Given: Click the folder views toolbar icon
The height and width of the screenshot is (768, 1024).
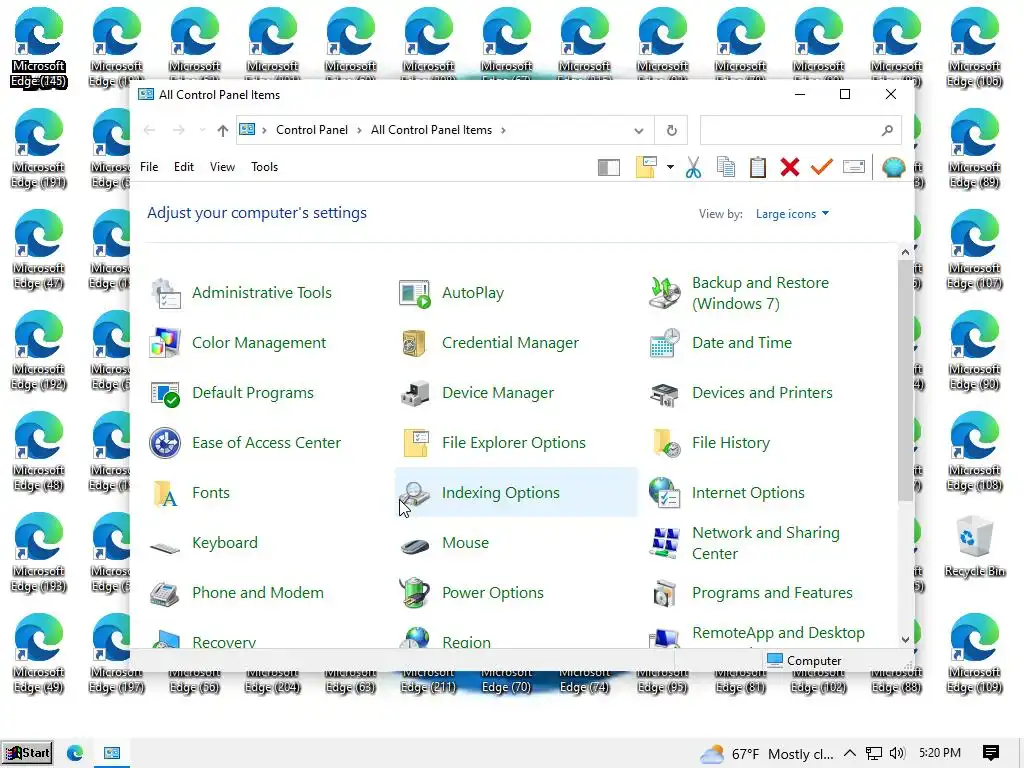Looking at the screenshot, I should click(646, 167).
